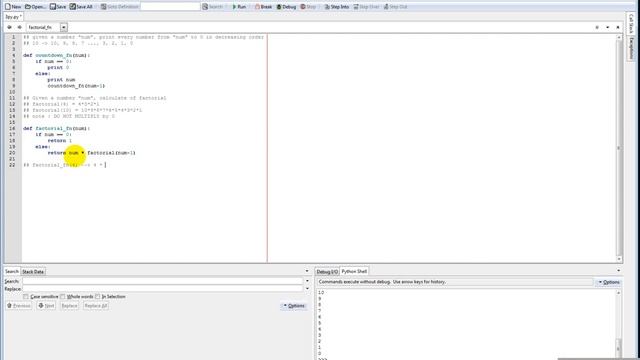Click the Next search match button

(46, 306)
